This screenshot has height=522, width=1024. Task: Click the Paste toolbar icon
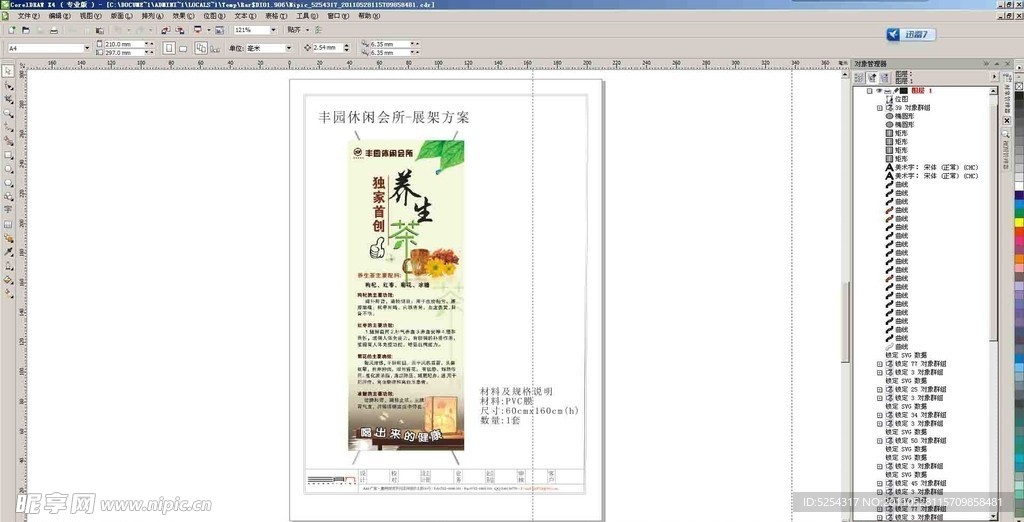pyautogui.click(x=99, y=30)
